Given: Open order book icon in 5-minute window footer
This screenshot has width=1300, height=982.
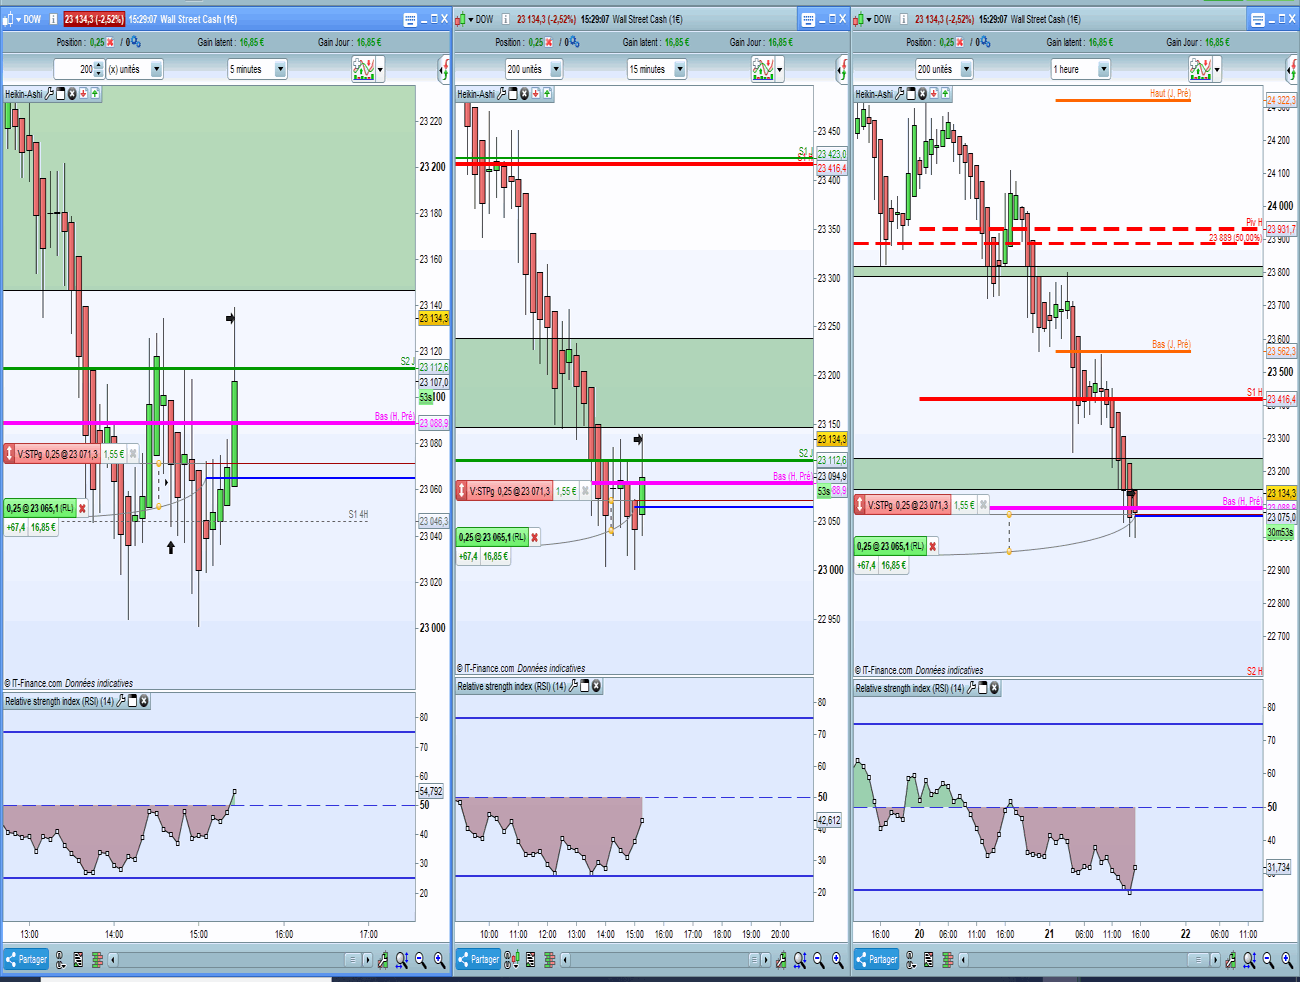Looking at the screenshot, I should (x=97, y=960).
